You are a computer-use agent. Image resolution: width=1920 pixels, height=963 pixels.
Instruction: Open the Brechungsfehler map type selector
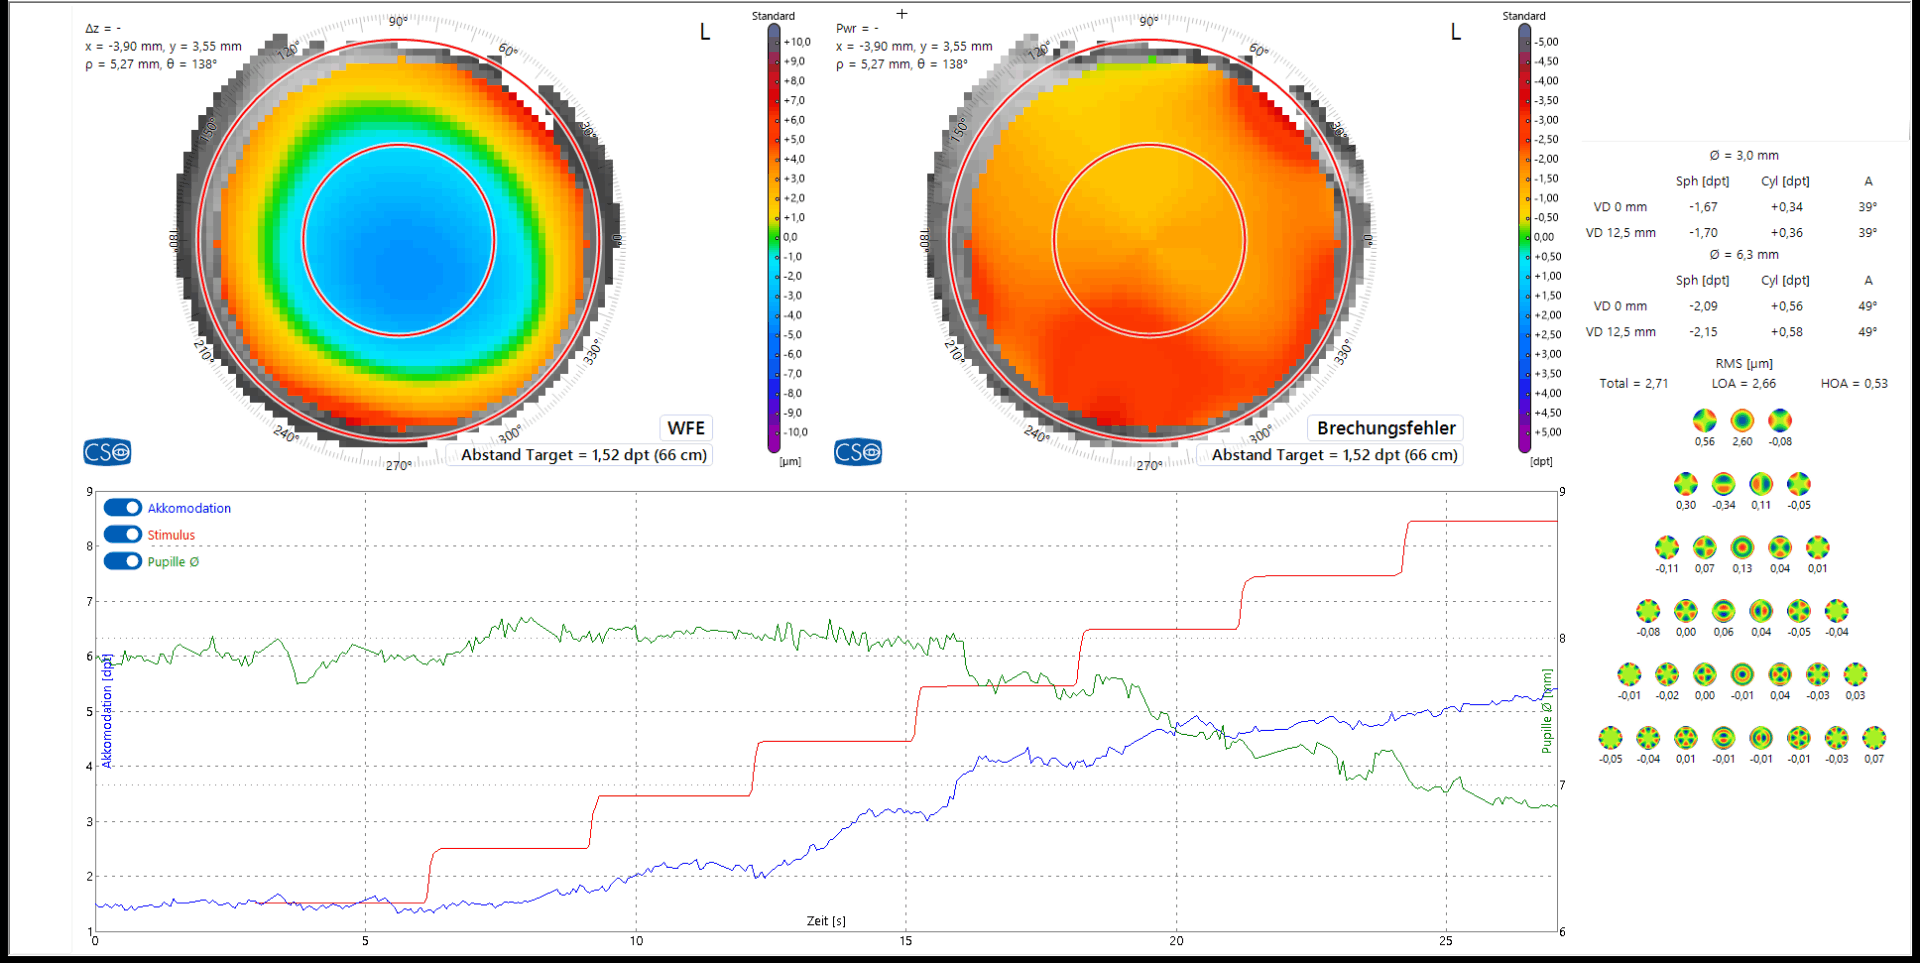click(x=1385, y=428)
